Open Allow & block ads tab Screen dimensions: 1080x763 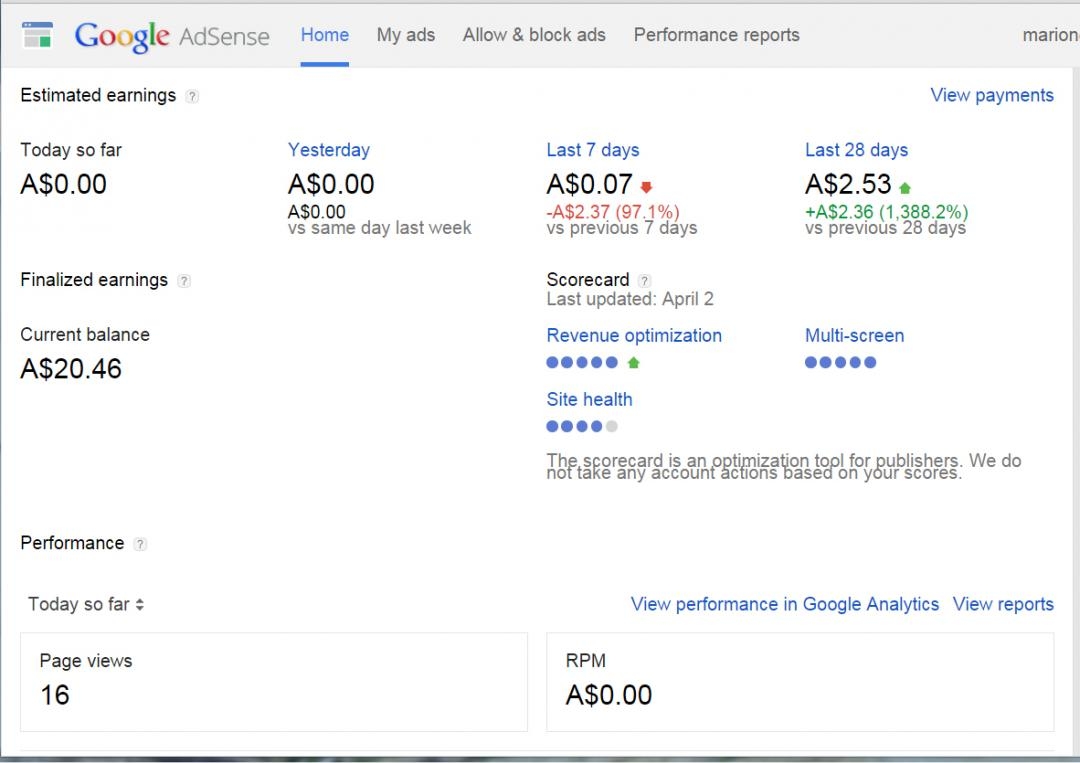click(534, 34)
